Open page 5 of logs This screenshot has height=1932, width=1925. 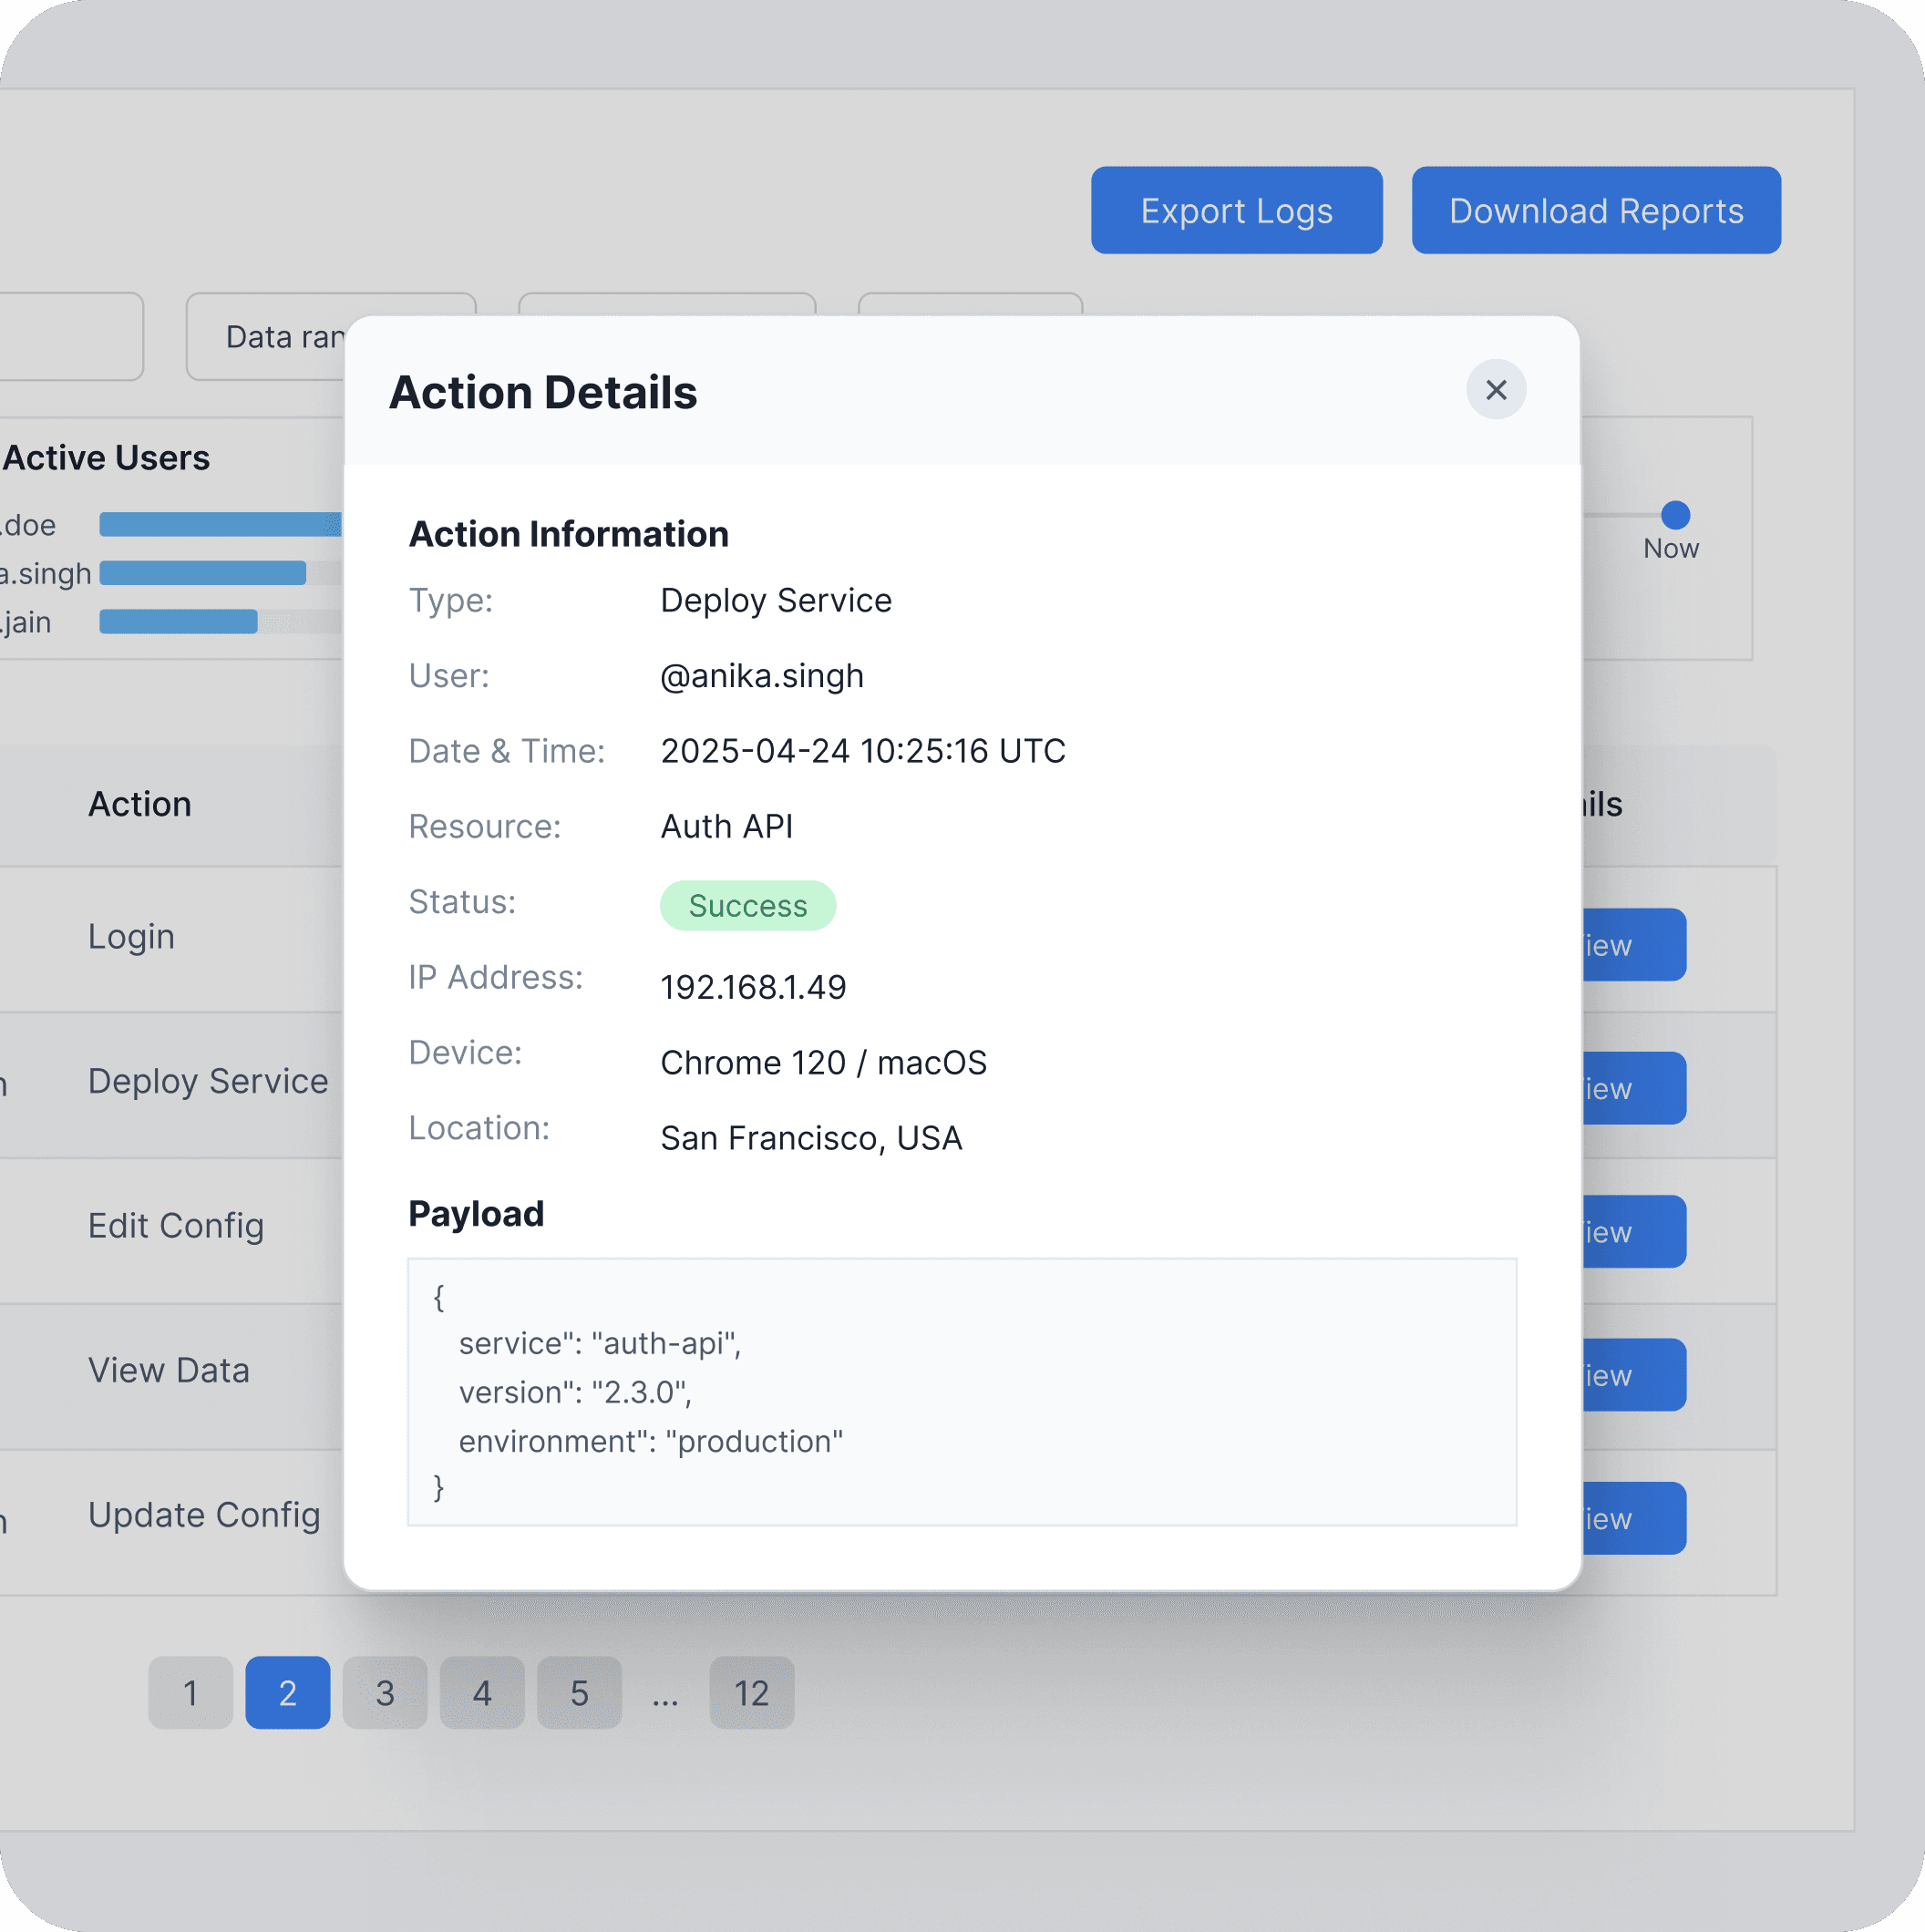click(579, 1692)
